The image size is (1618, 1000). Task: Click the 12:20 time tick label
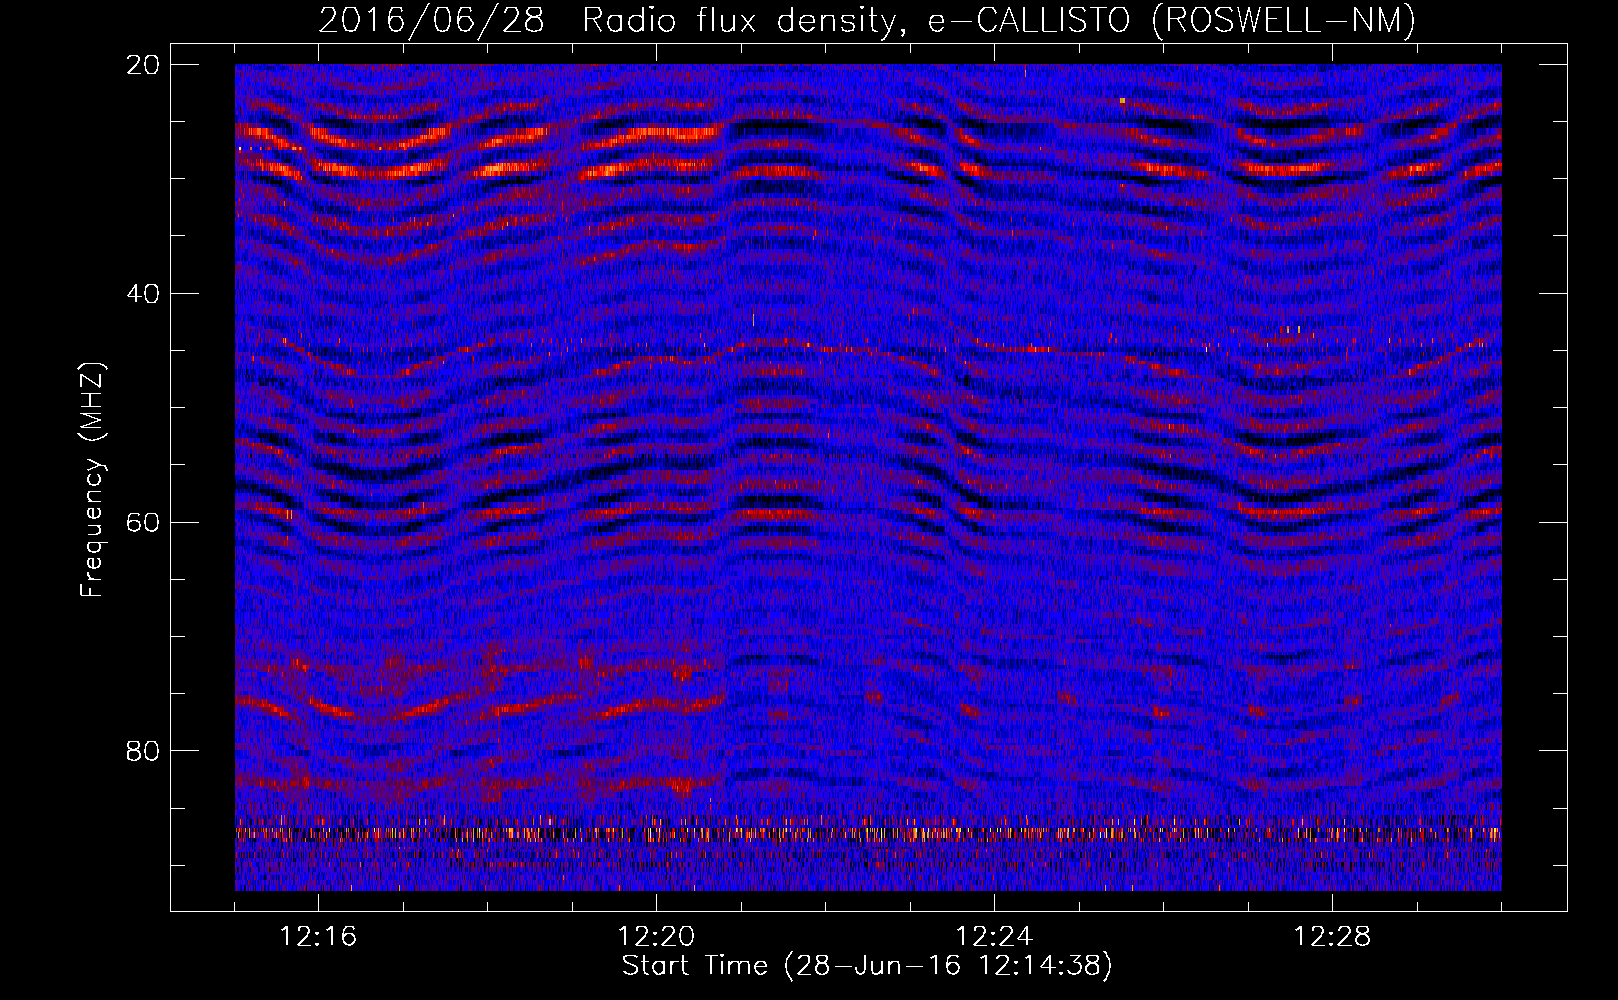(656, 937)
